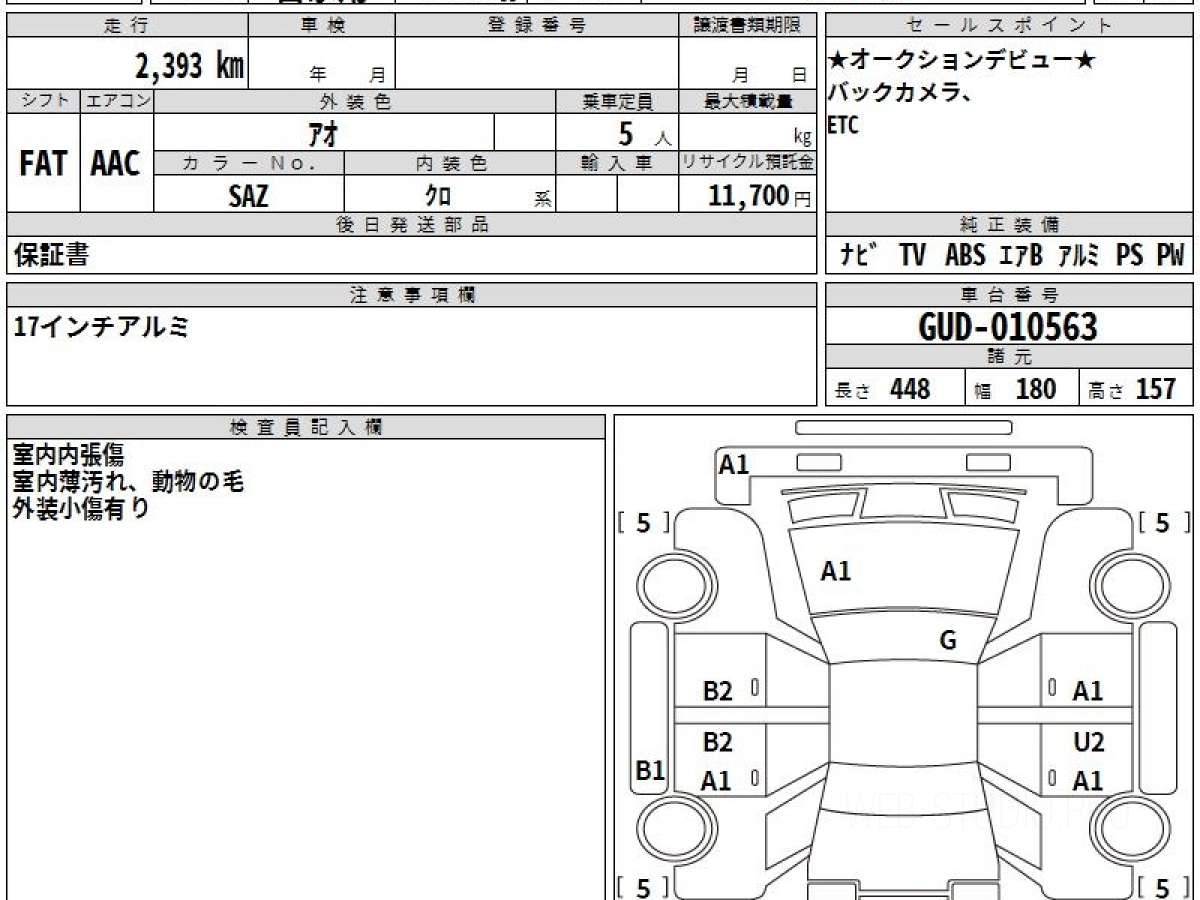Click the 検査員記入欄 section header
The width and height of the screenshot is (1200, 900).
(x=306, y=427)
